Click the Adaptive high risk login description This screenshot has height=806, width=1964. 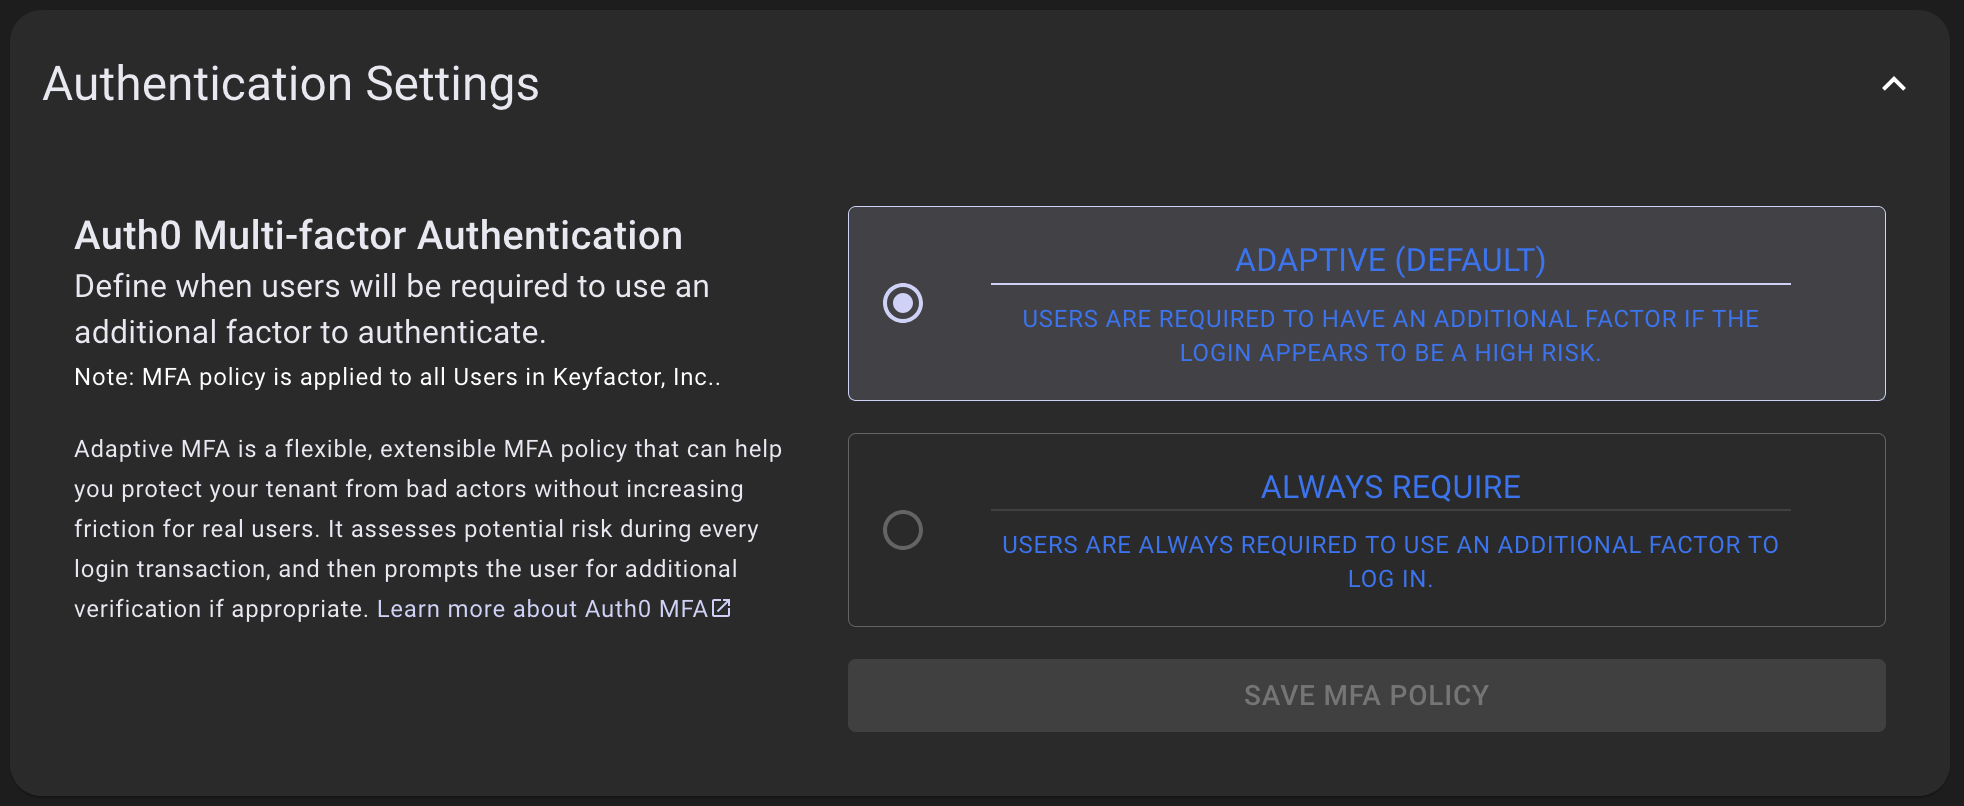[1390, 336]
